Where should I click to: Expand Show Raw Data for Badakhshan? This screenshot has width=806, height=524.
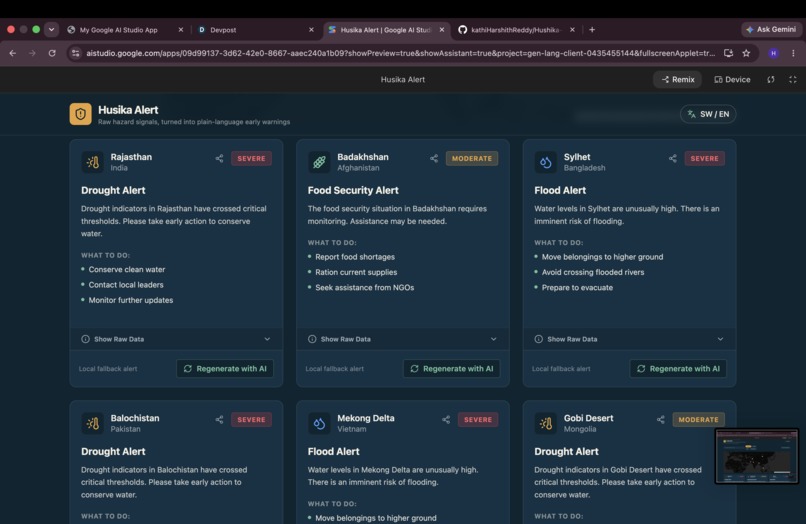click(403, 339)
